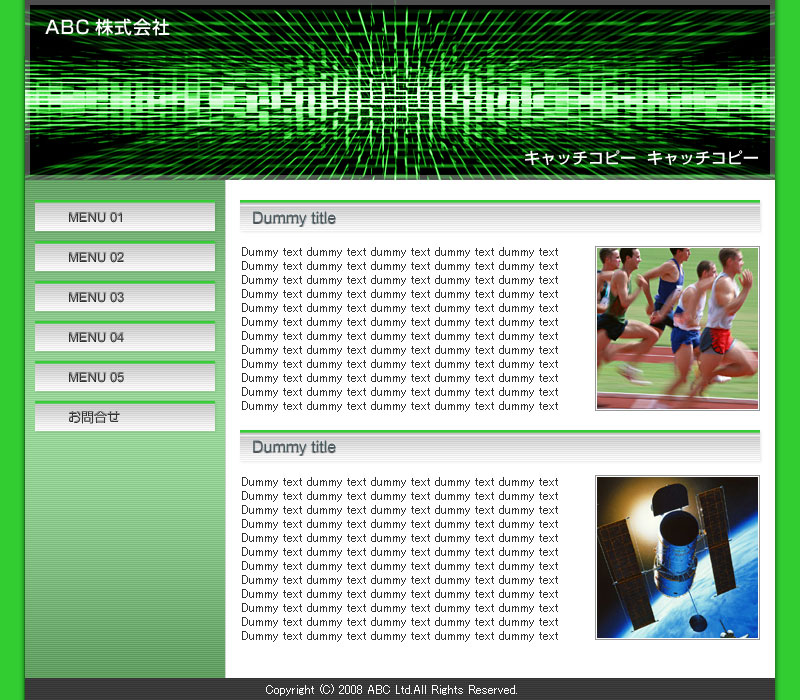
Task: Open the space satellite photo thumbnail
Action: tap(677, 557)
